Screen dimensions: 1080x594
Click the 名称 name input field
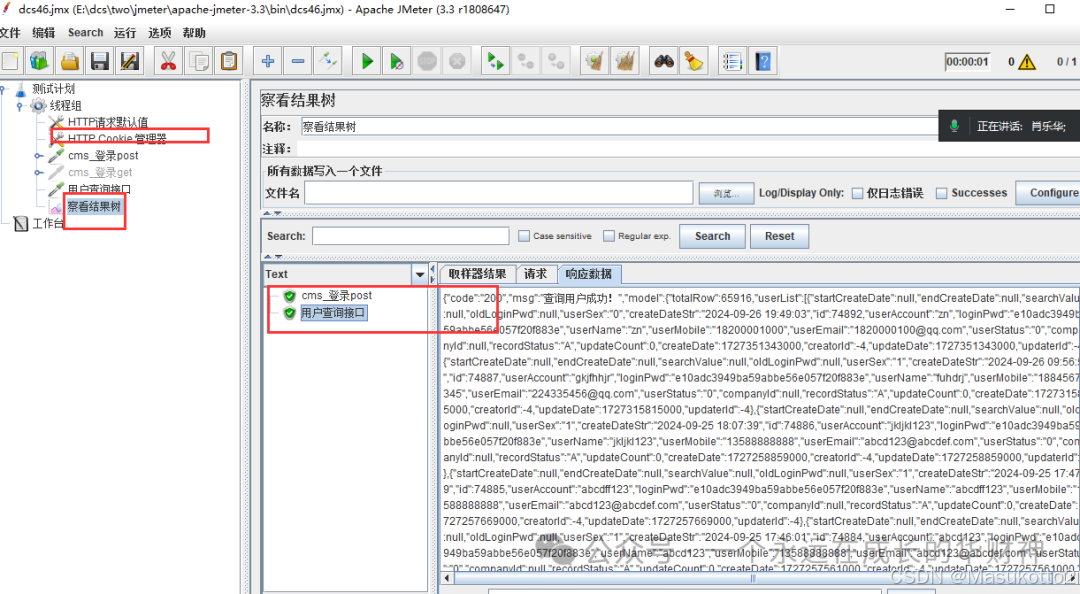tap(620, 127)
